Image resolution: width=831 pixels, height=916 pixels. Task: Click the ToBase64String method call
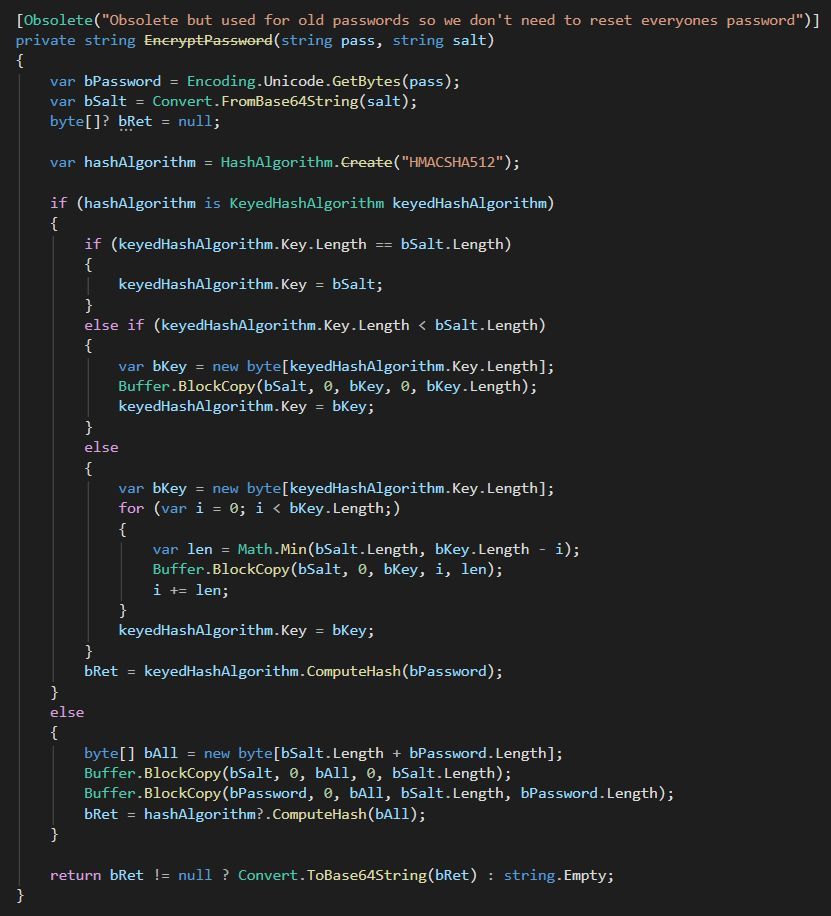pos(366,875)
